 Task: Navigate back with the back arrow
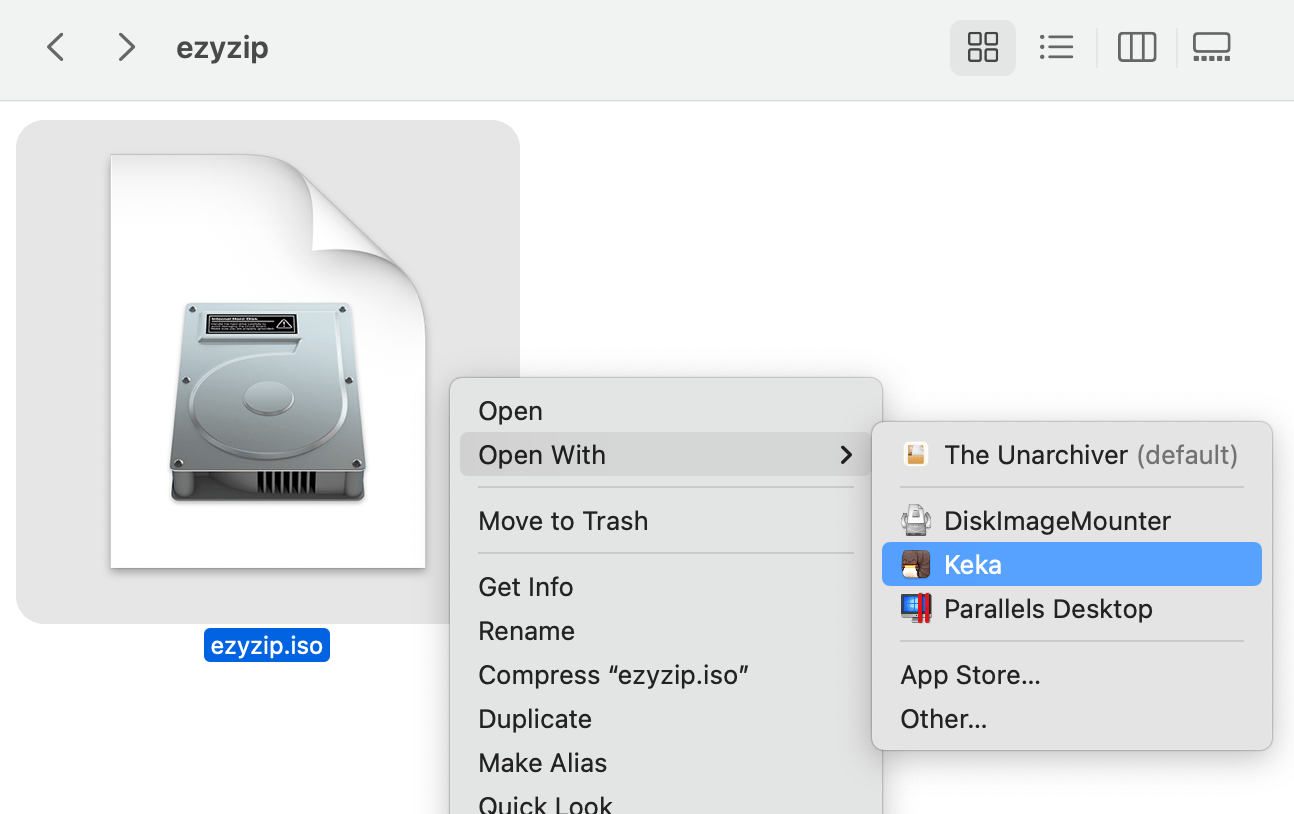55,47
